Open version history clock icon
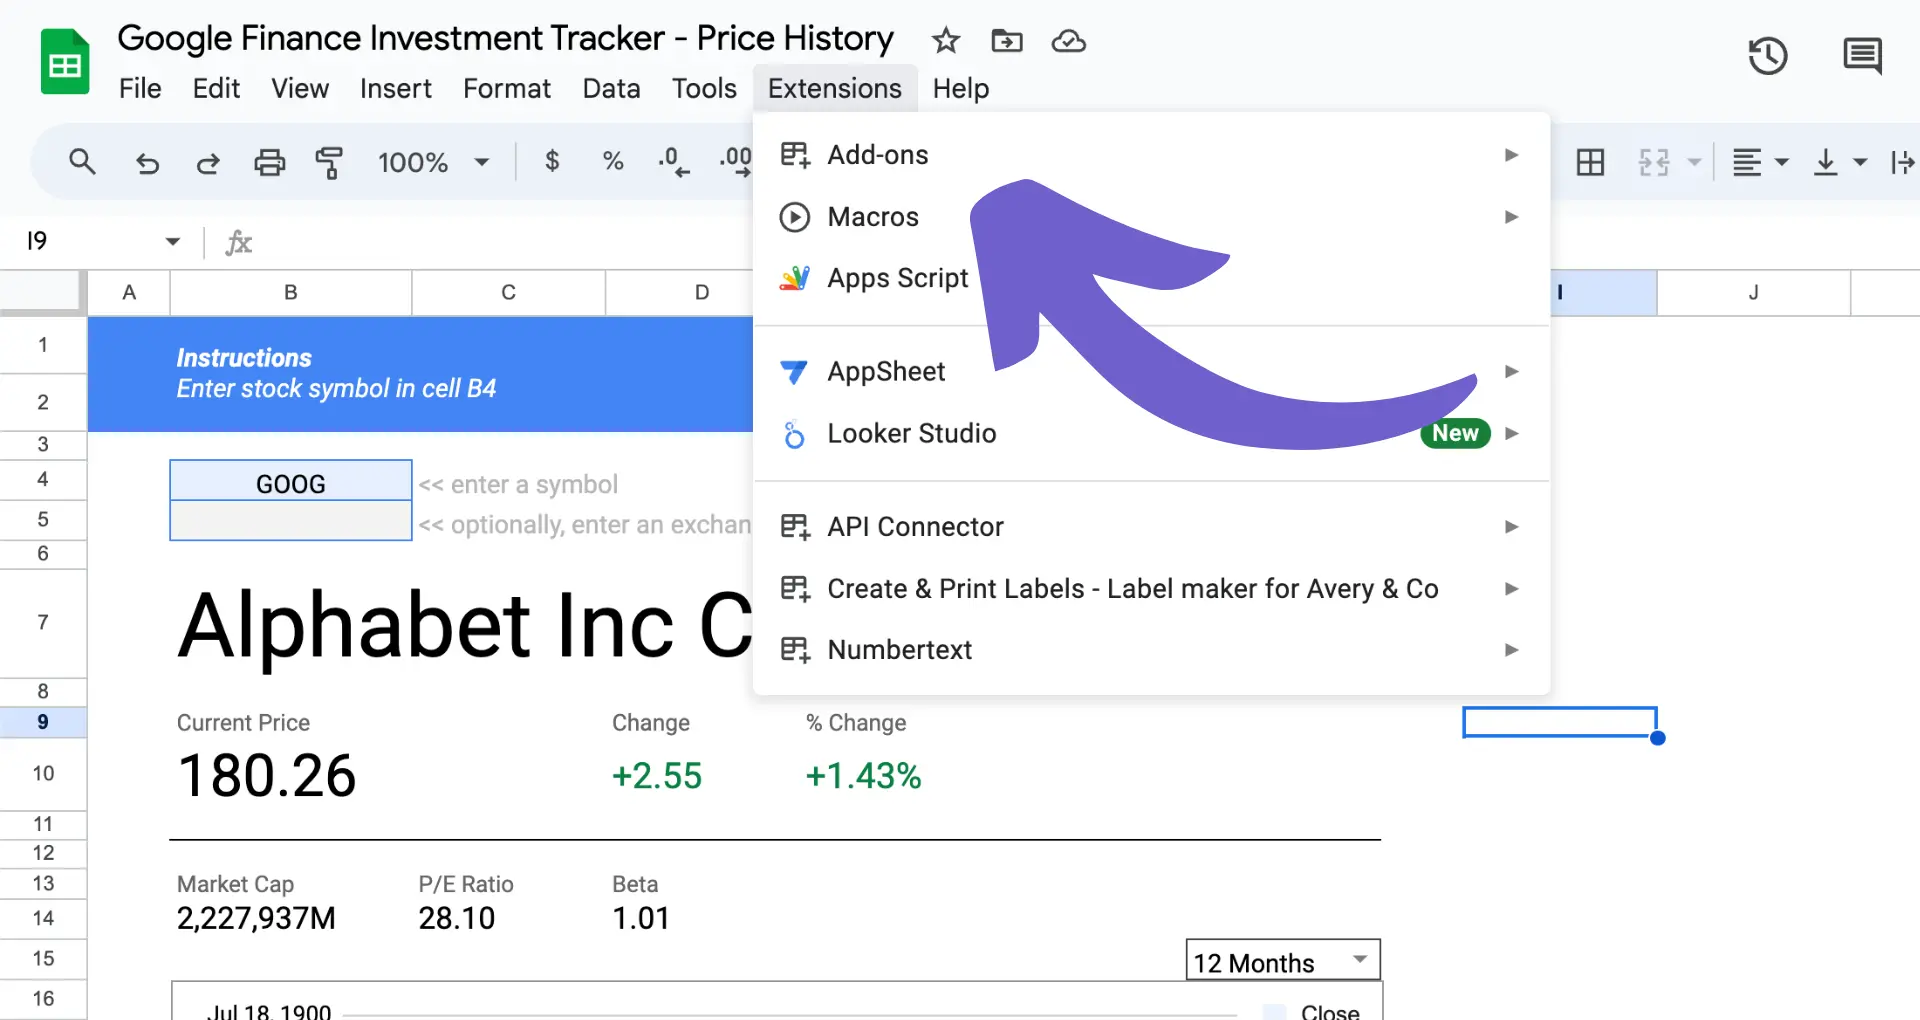1920x1020 pixels. pos(1767,56)
